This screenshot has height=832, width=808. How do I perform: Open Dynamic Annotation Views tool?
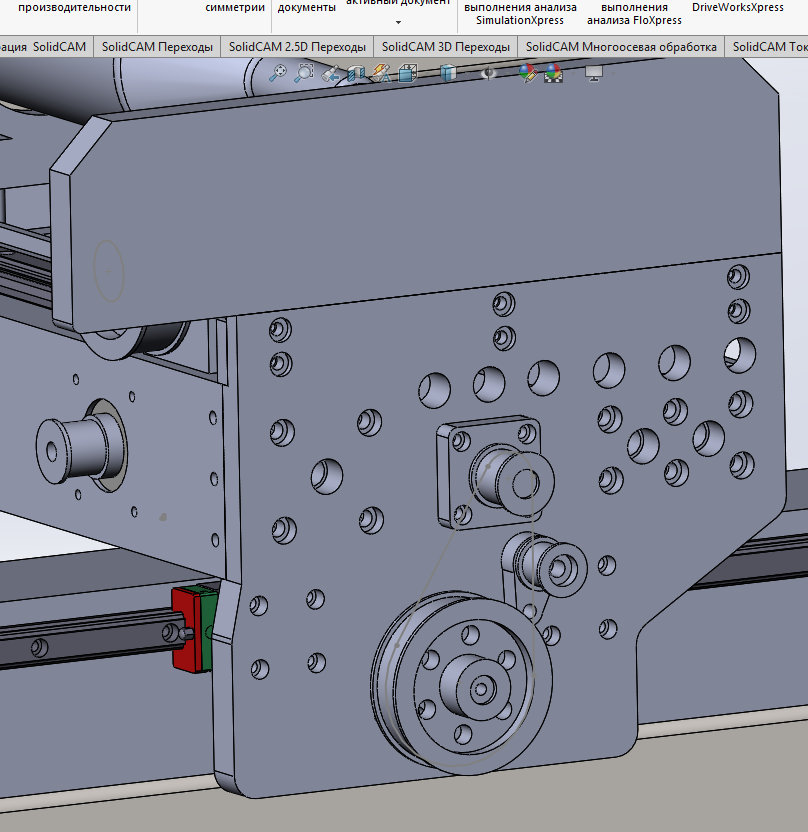point(381,73)
